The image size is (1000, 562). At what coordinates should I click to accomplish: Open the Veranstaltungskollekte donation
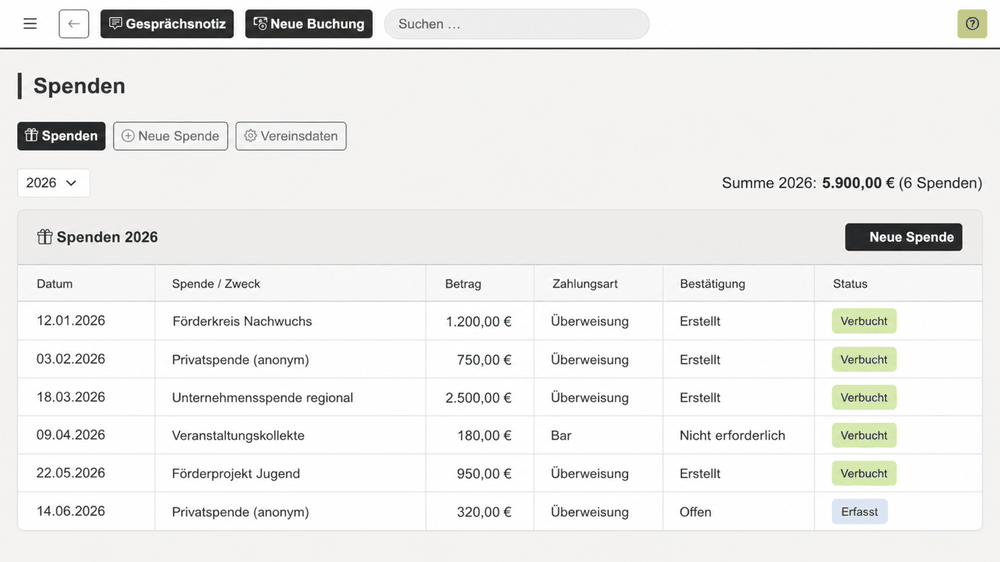[x=238, y=436]
